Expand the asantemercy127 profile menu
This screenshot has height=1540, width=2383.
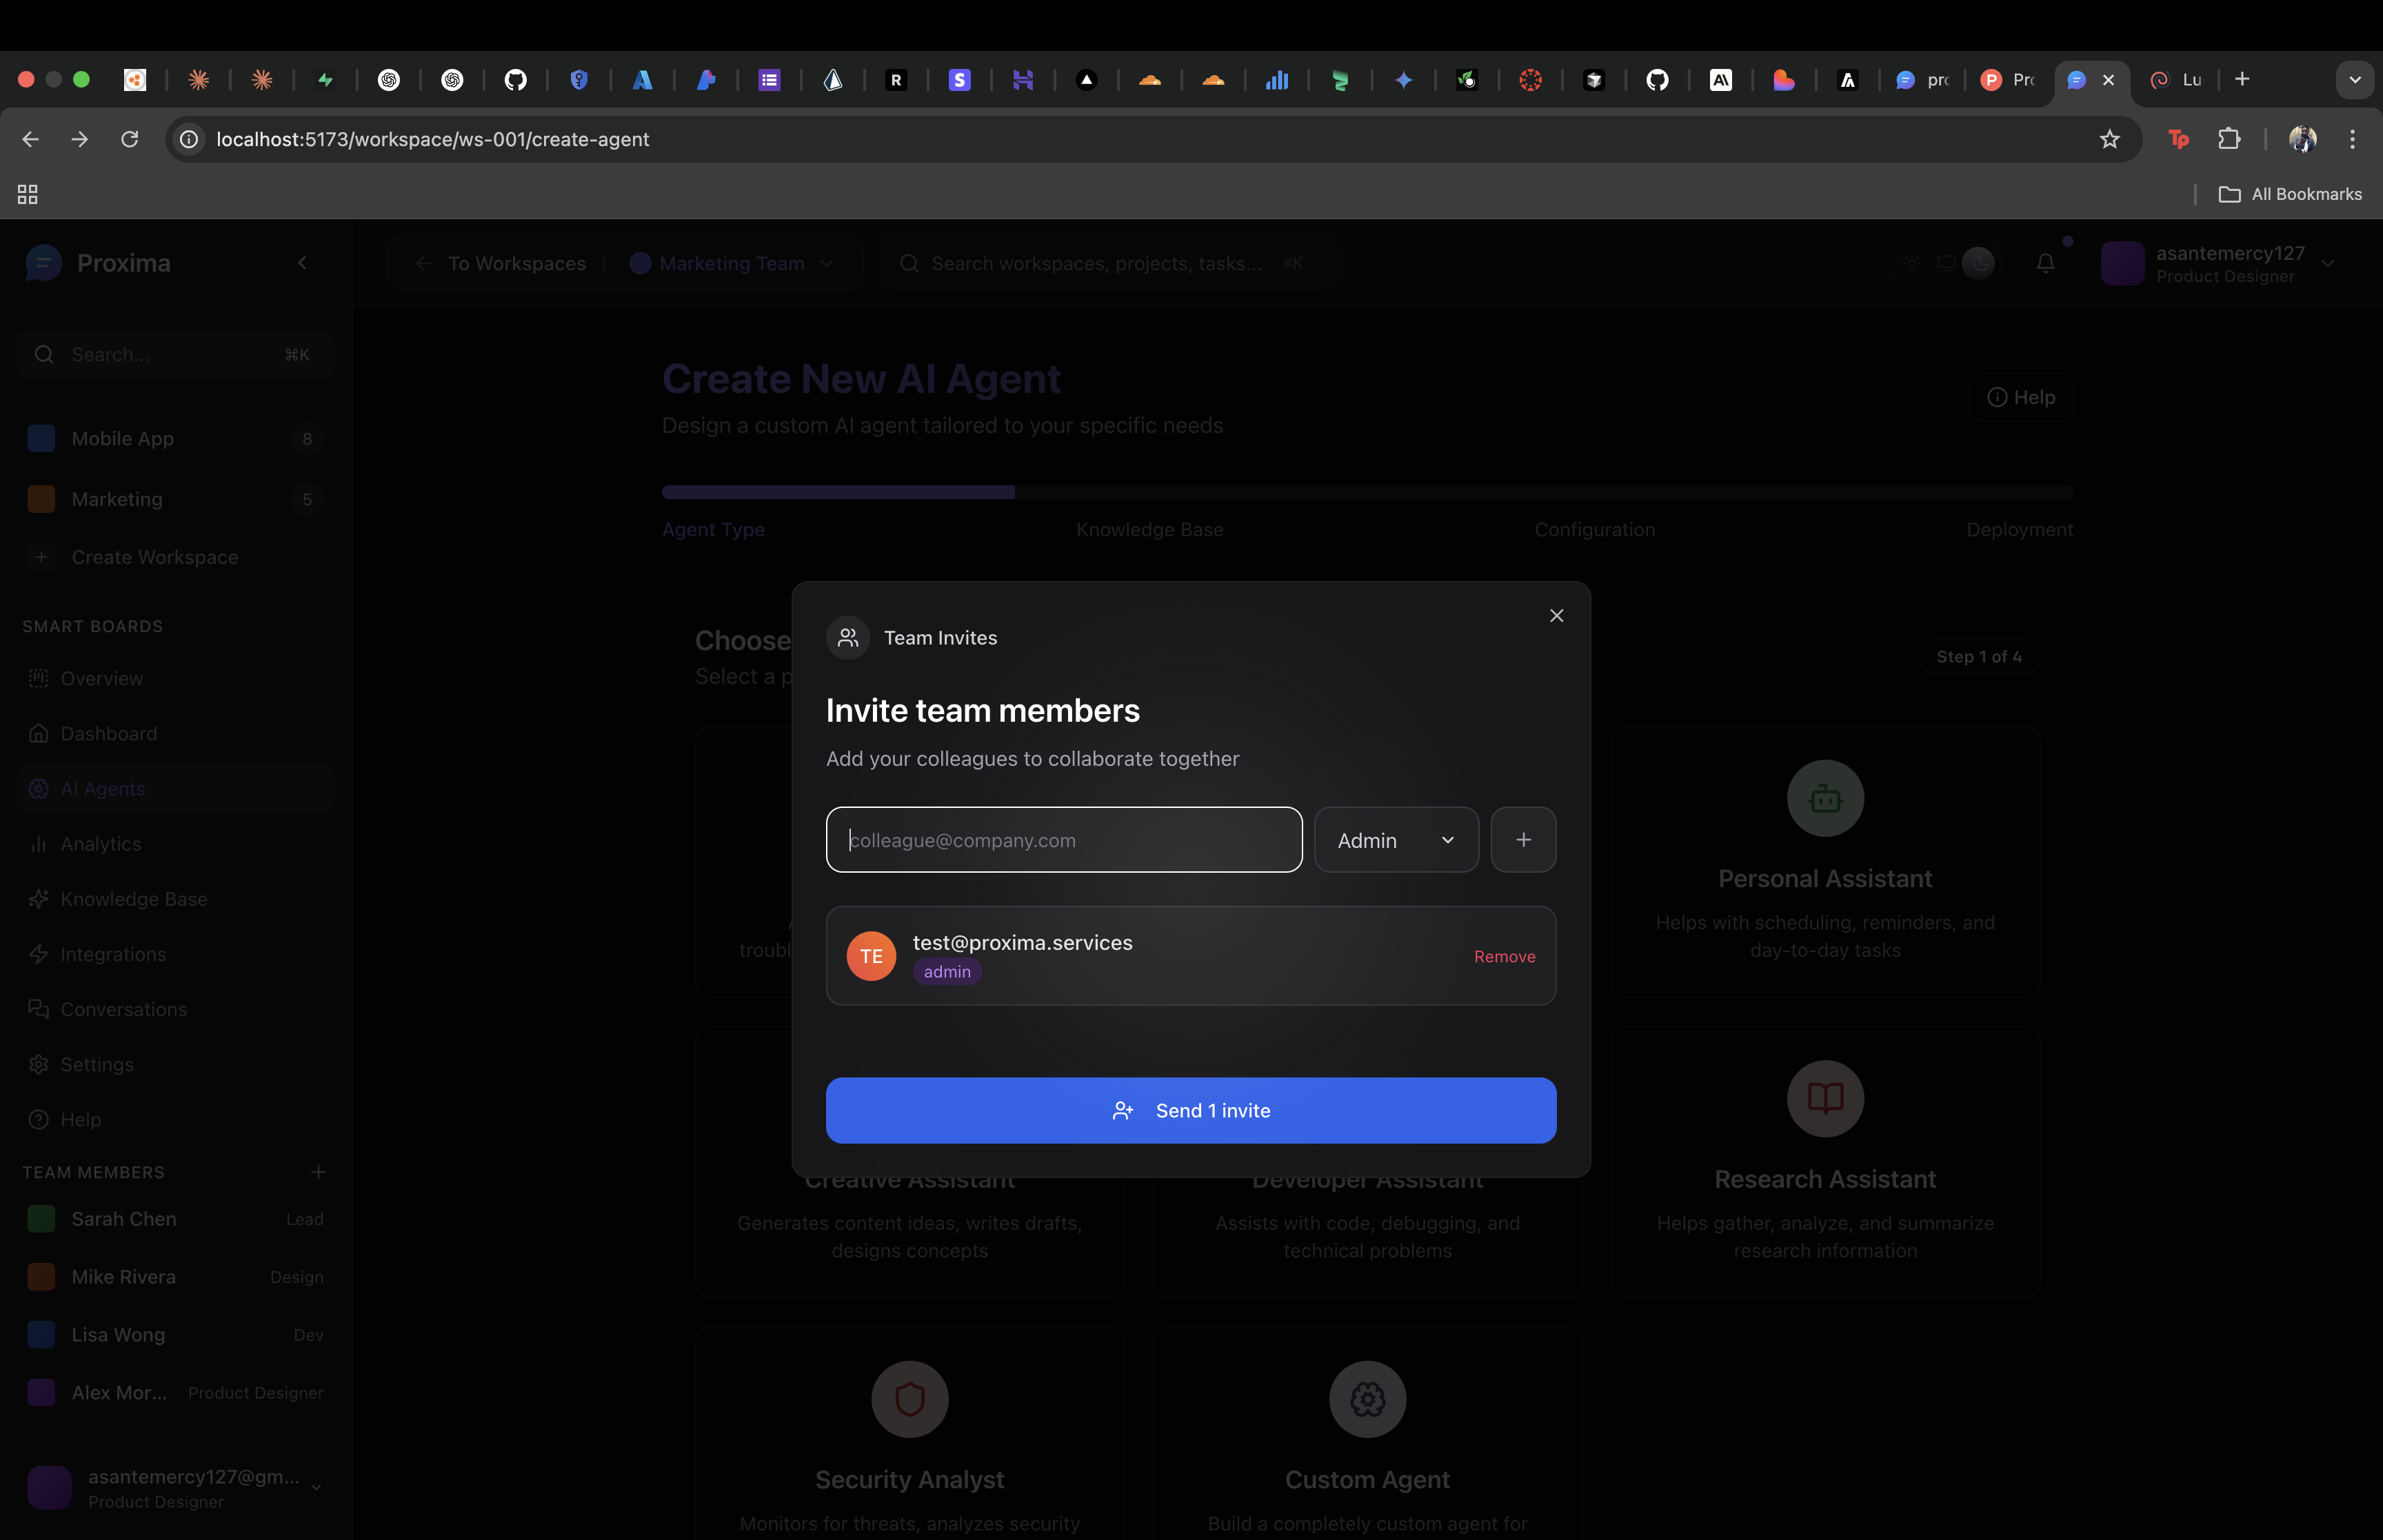pos(2327,263)
